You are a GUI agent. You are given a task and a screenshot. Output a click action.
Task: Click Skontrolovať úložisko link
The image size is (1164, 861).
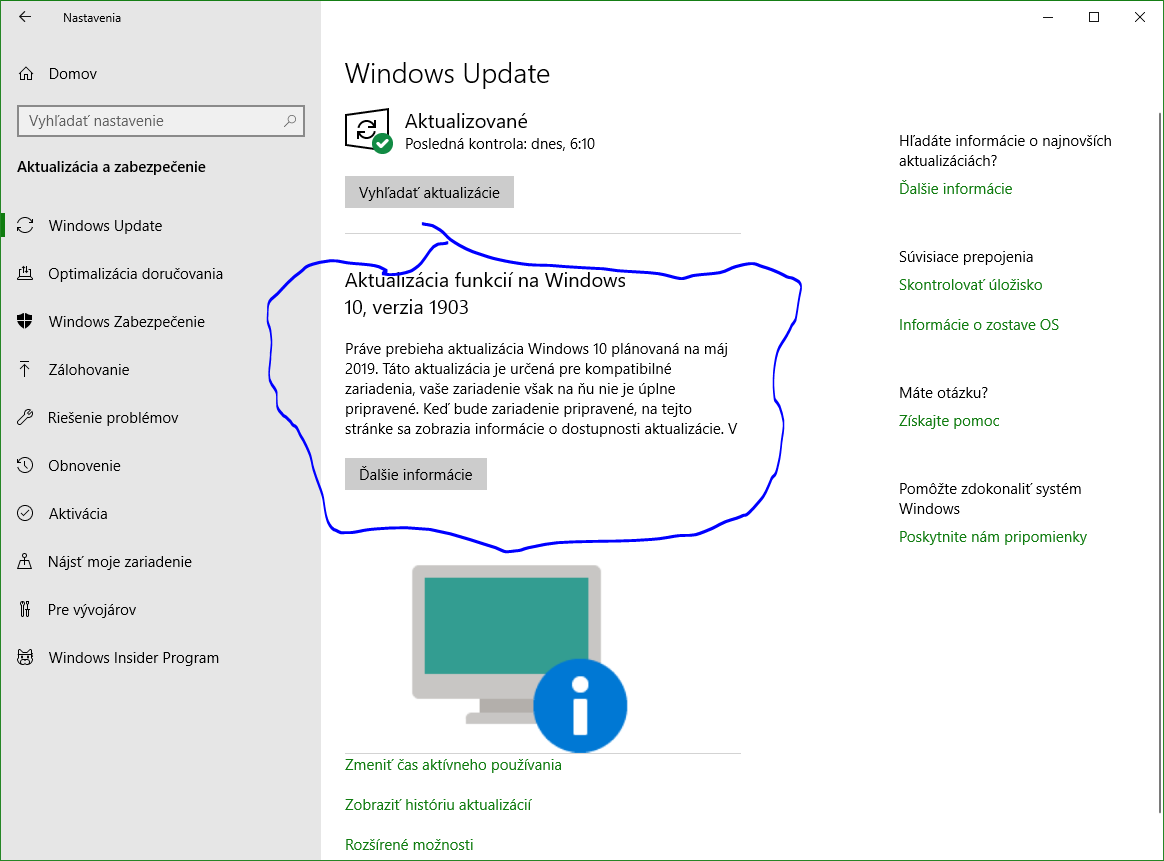(x=970, y=285)
